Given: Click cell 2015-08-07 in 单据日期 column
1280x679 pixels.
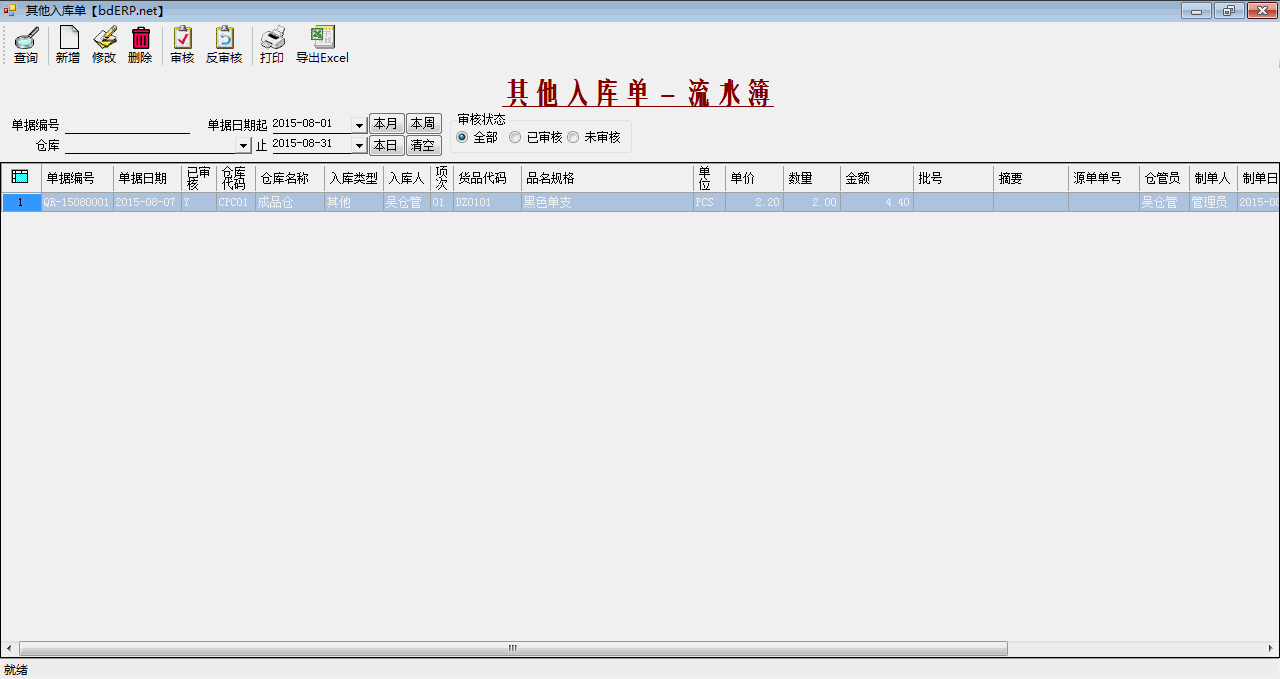Looking at the screenshot, I should [x=147, y=202].
